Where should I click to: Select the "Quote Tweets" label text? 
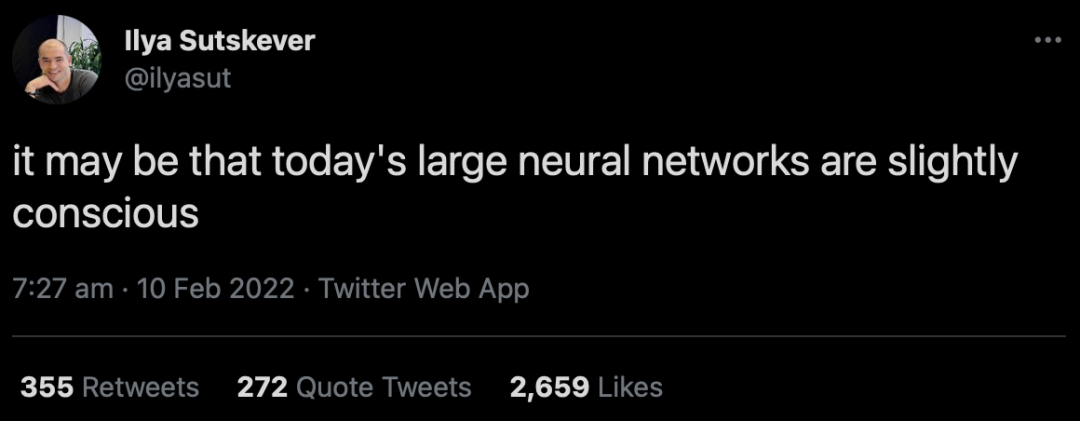coord(385,387)
